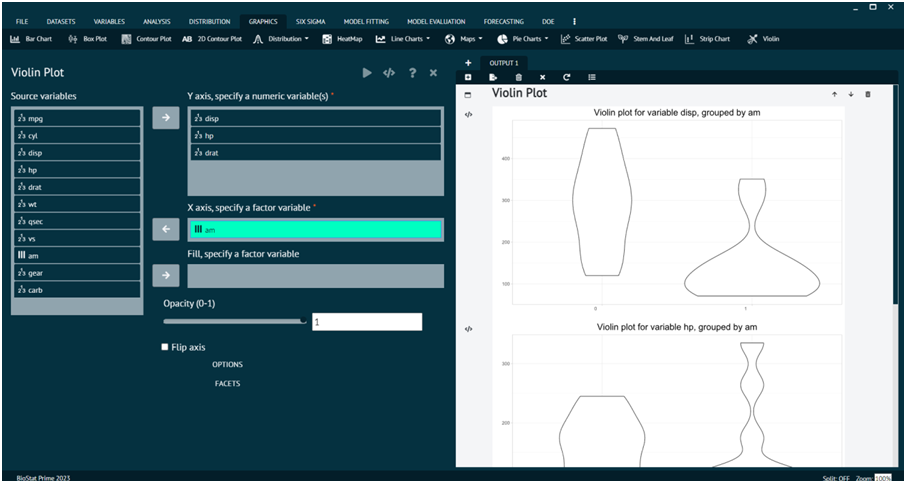
Task: Click the output pane vertical scrollbar
Action: [x=896, y=196]
